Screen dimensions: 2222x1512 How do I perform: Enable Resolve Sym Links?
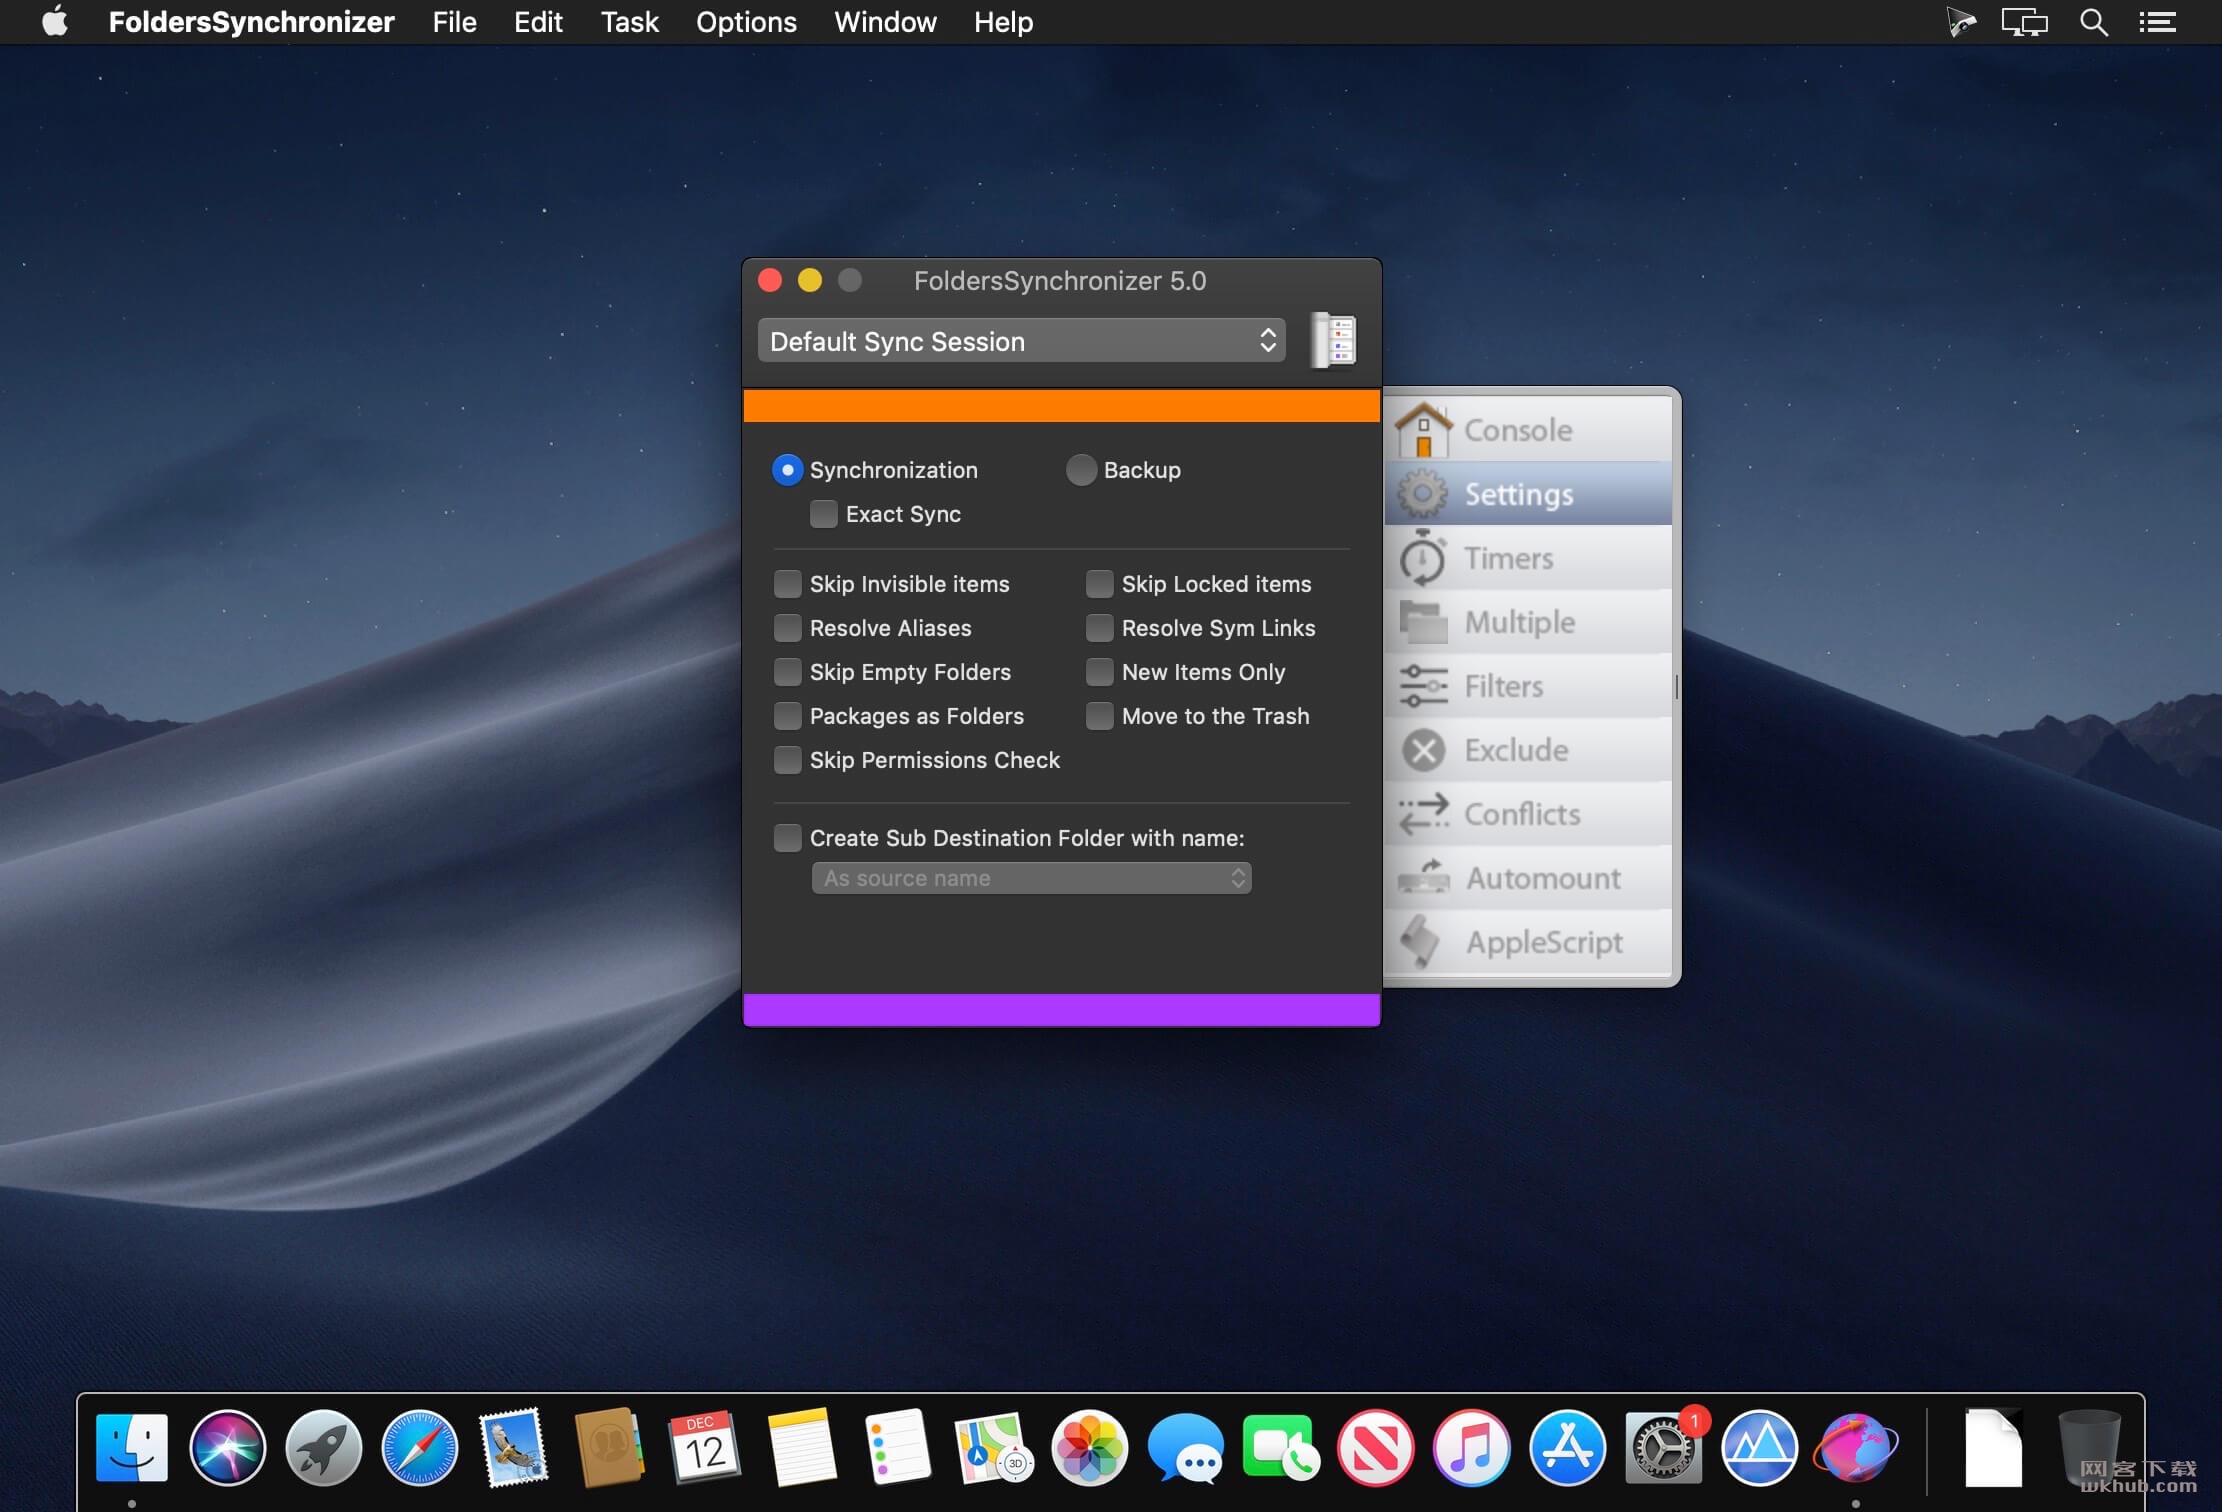(x=1100, y=628)
